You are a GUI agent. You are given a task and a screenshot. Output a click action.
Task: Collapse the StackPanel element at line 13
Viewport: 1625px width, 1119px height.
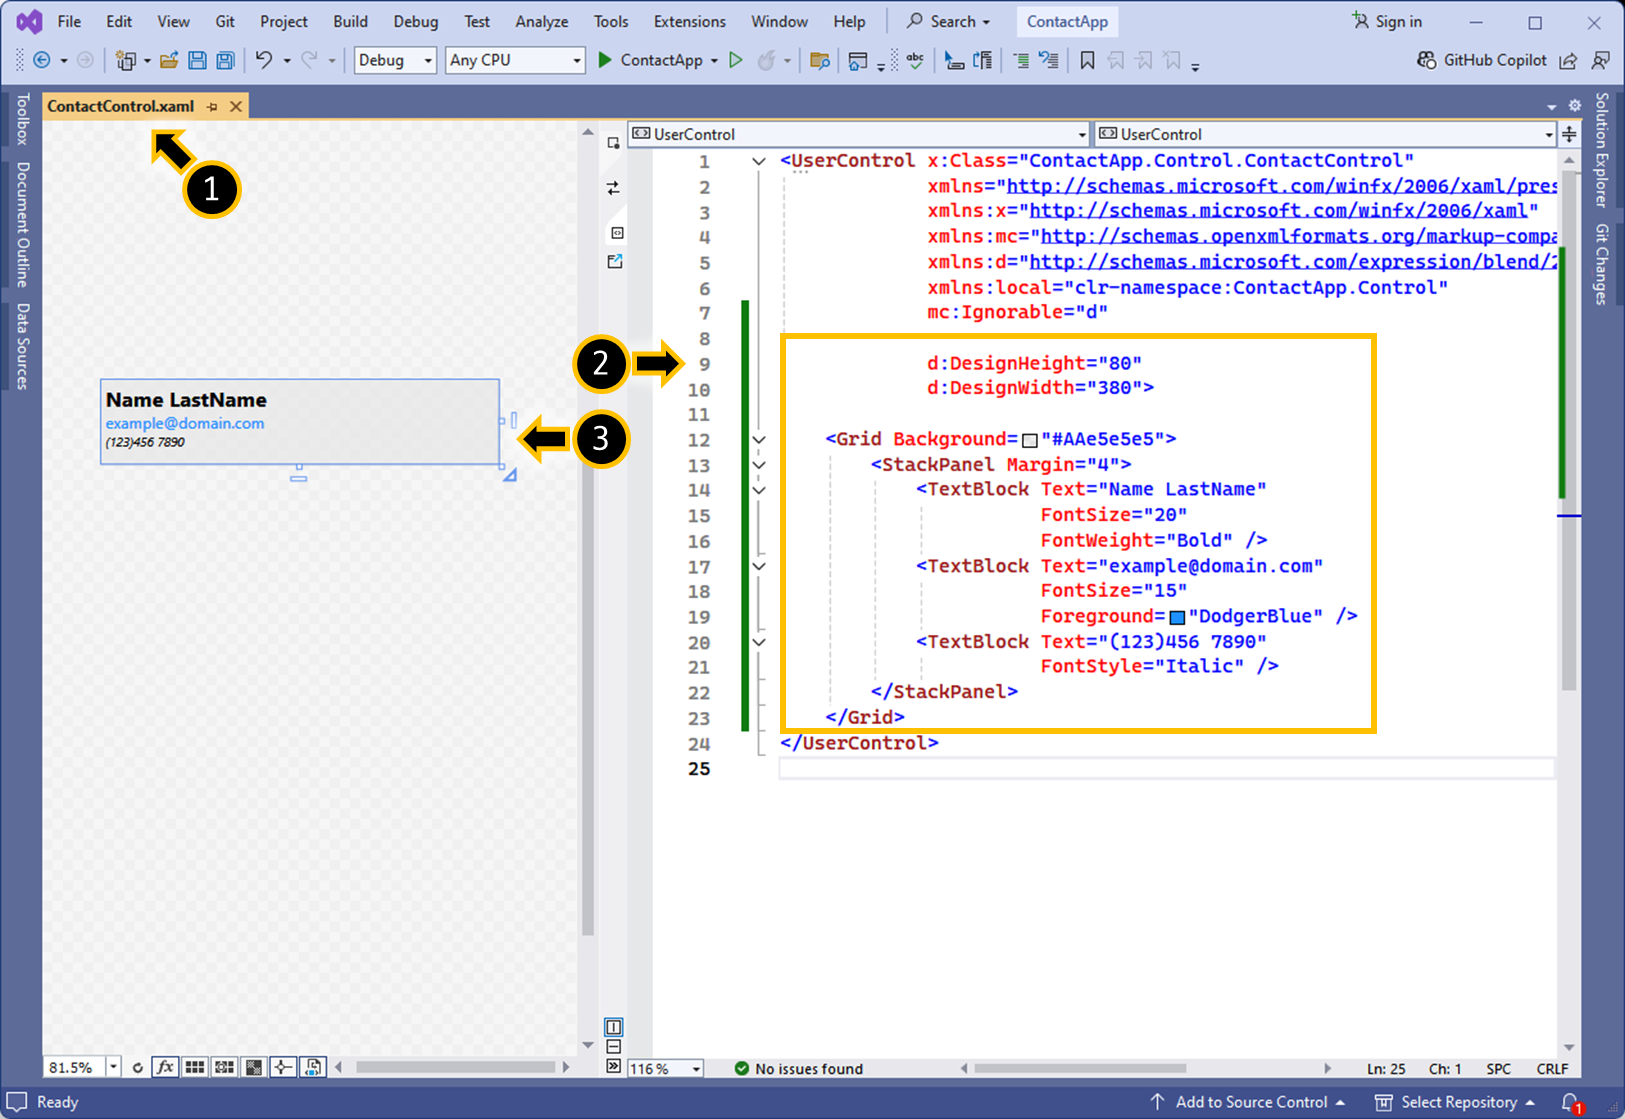[x=759, y=465]
